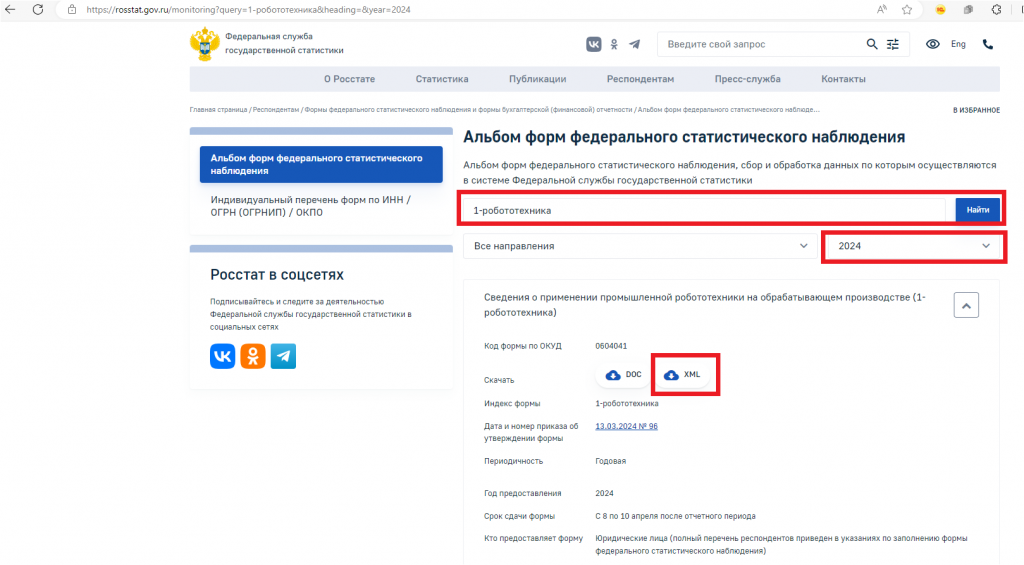Click the Росстат в соцсетях heading
1024x565 pixels.
tap(277, 275)
